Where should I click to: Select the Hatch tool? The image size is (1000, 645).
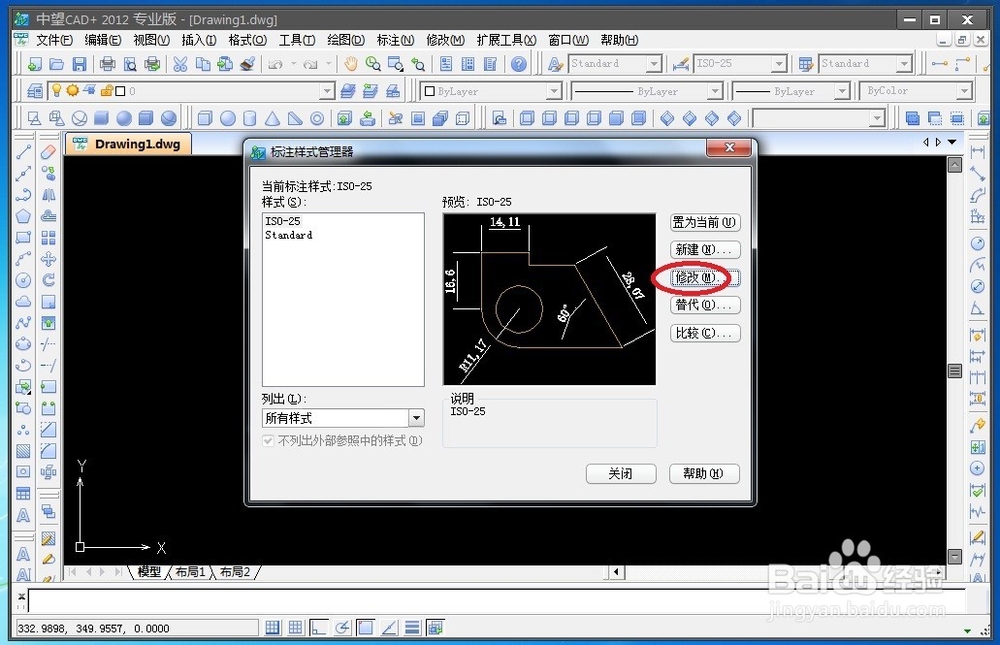[x=24, y=451]
